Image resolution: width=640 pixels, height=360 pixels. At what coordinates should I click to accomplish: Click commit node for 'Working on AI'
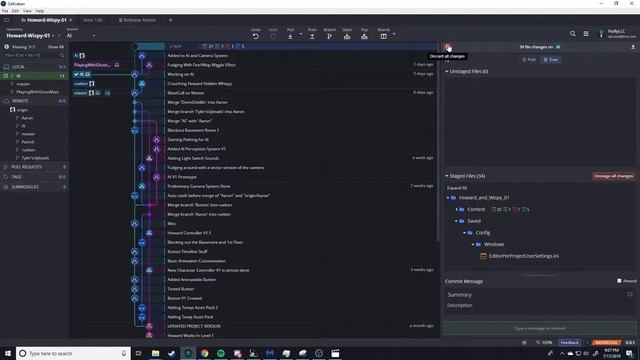[134, 74]
